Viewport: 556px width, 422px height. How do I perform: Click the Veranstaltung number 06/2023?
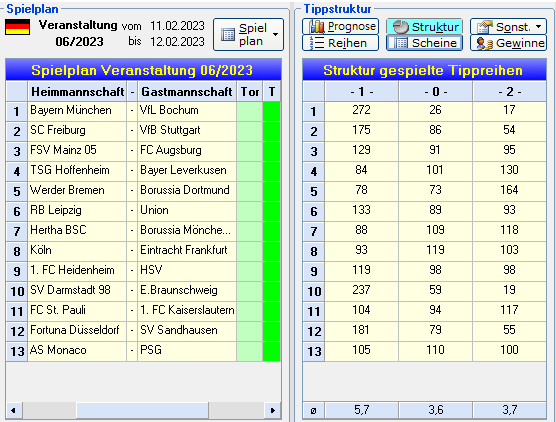pos(79,42)
